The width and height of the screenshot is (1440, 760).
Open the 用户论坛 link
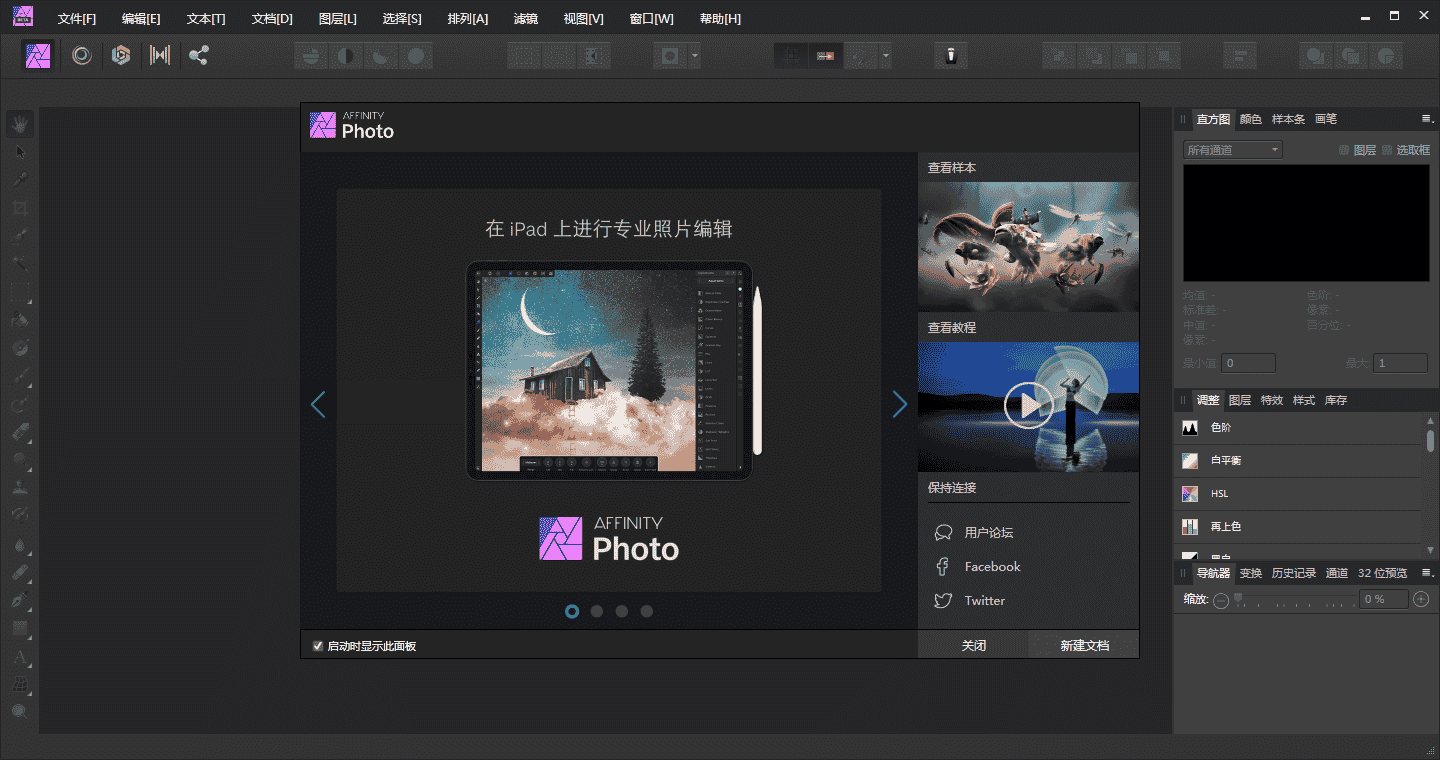[988, 532]
